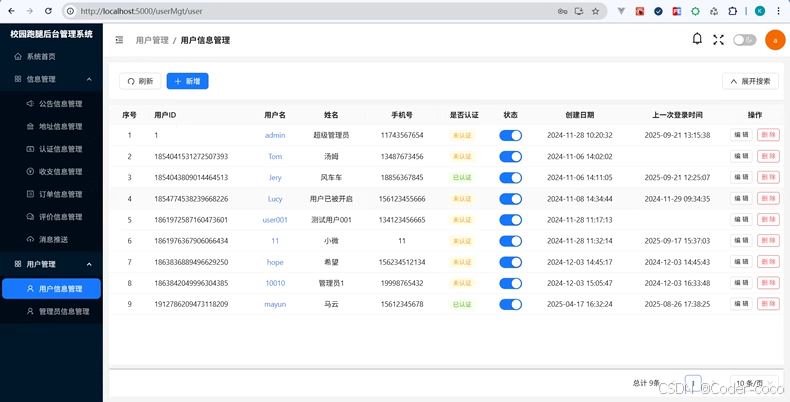Screen dimensions: 790x402
Task: Click the chat icon beside 评价信息管理
Action: (x=30, y=217)
